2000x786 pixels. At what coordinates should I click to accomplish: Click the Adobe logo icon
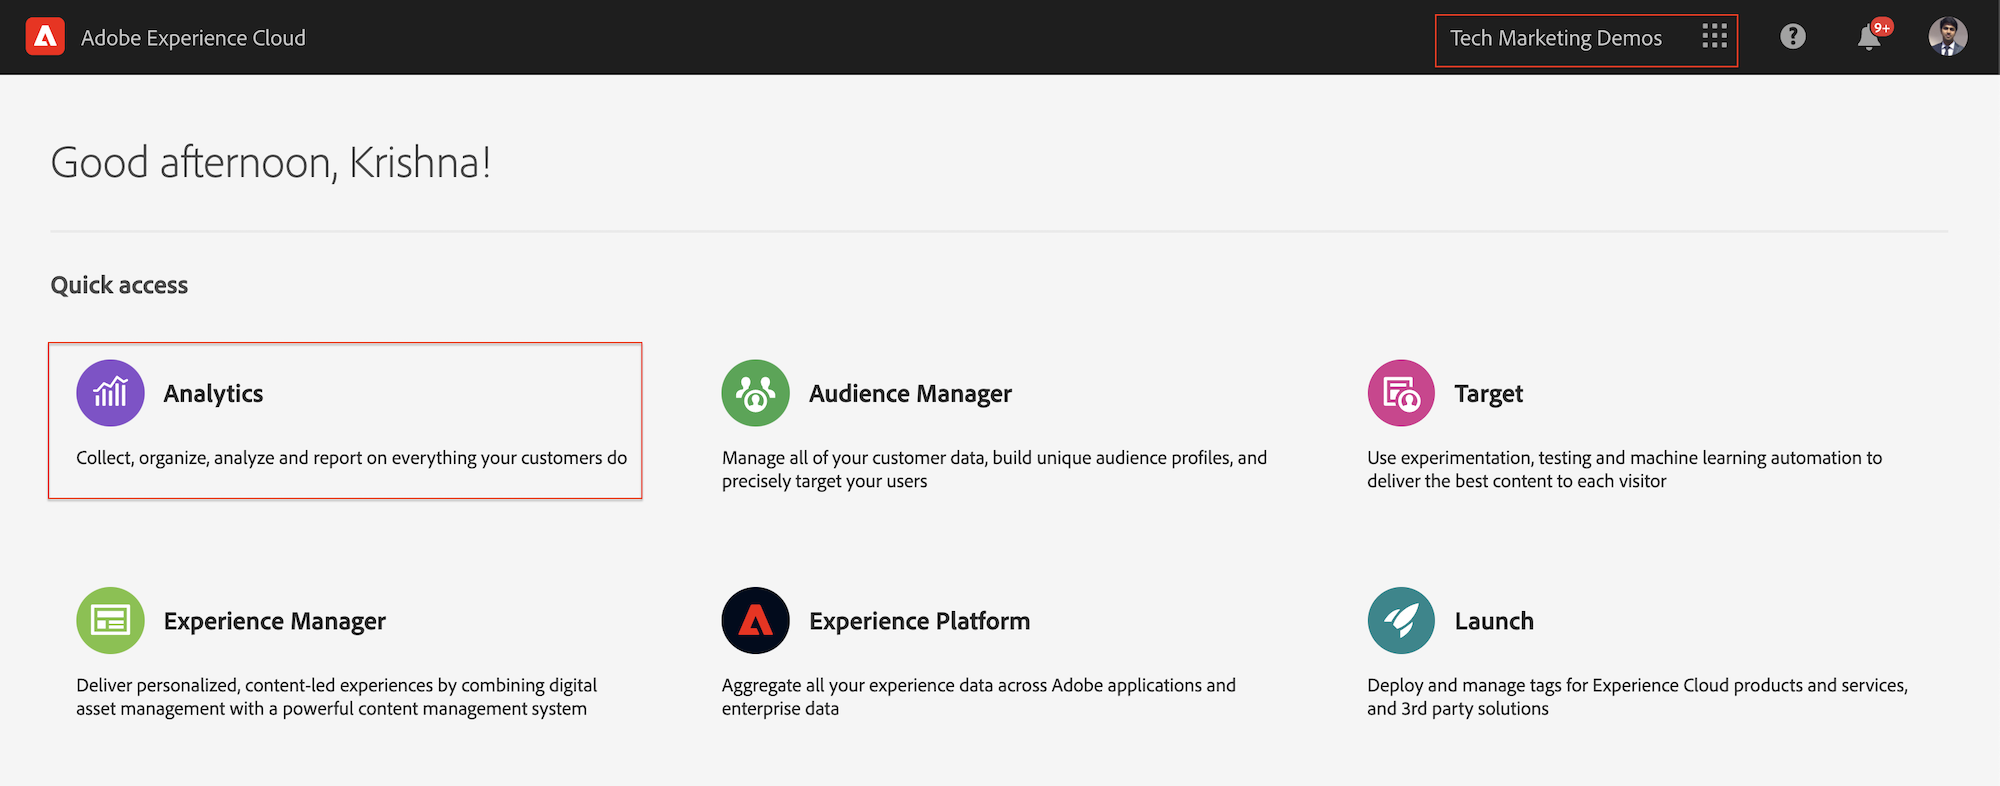tap(45, 37)
